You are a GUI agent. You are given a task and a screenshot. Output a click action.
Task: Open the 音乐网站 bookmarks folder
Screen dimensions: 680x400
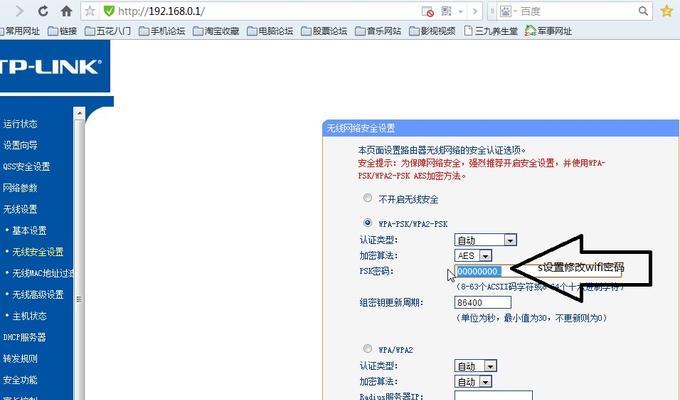[x=378, y=31]
